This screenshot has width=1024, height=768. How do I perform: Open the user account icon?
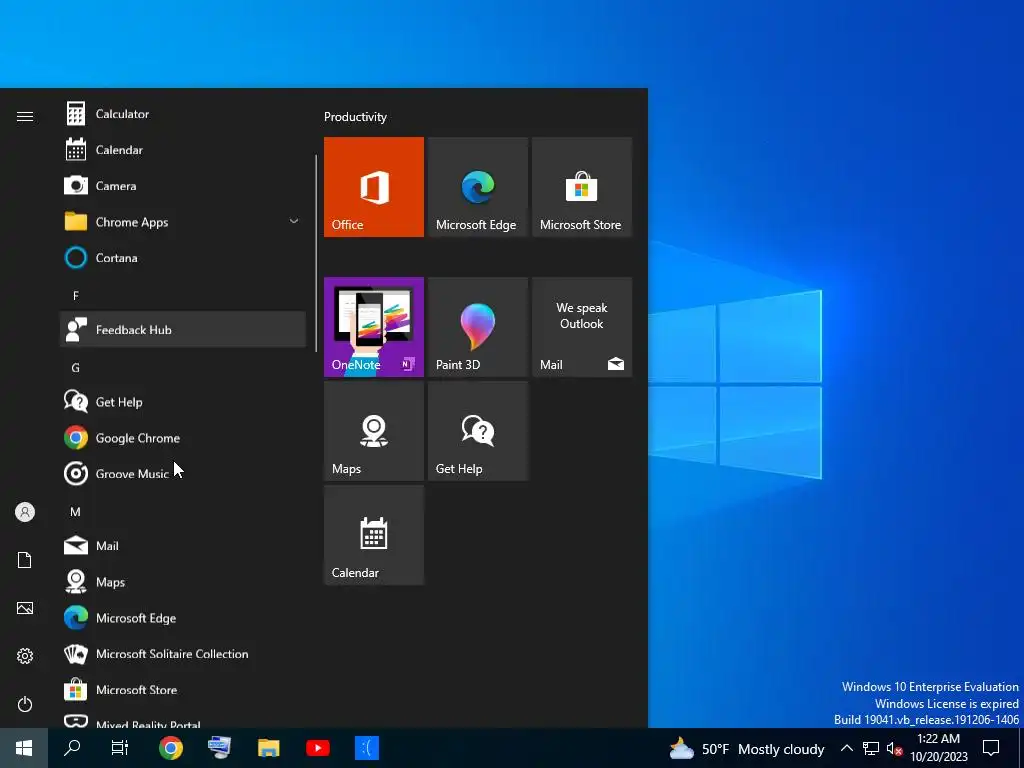point(25,512)
